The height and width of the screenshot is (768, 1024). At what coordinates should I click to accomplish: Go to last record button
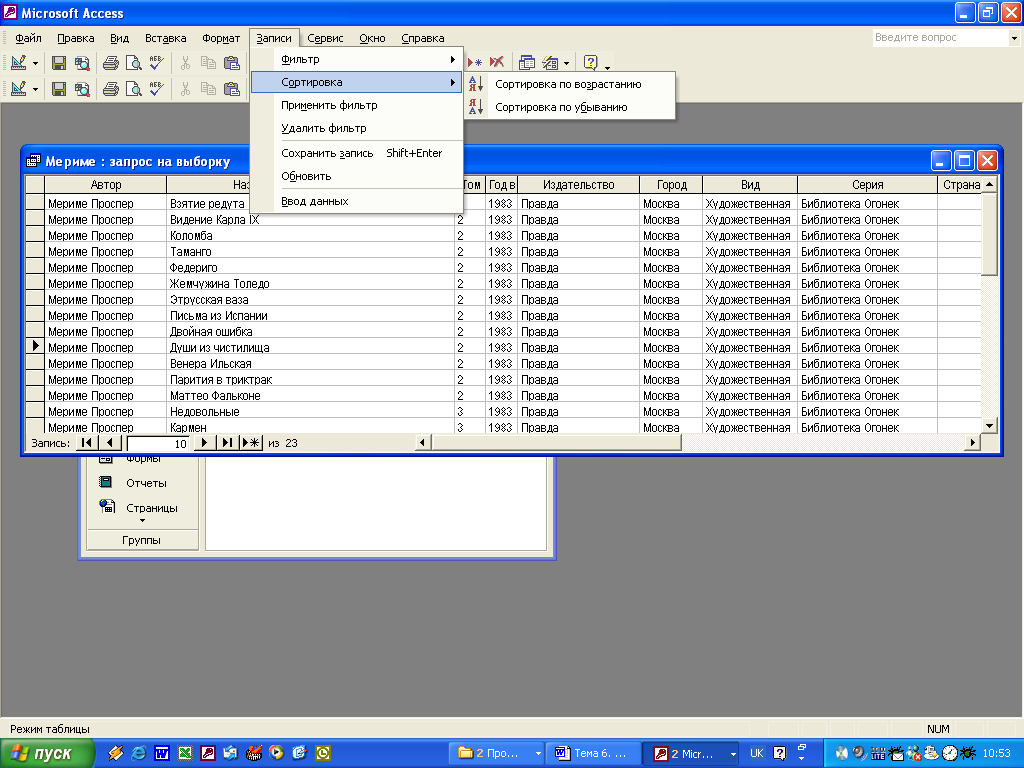[227, 443]
